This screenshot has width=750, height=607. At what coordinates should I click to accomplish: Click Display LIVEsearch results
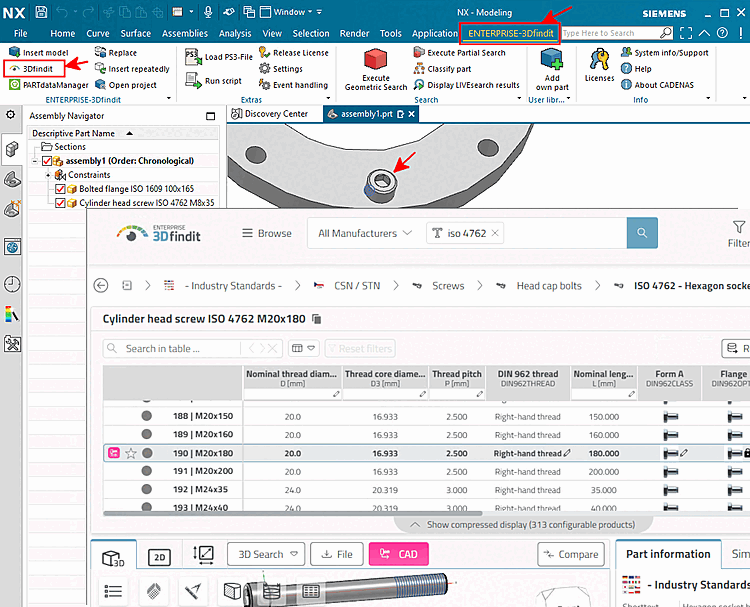click(467, 85)
